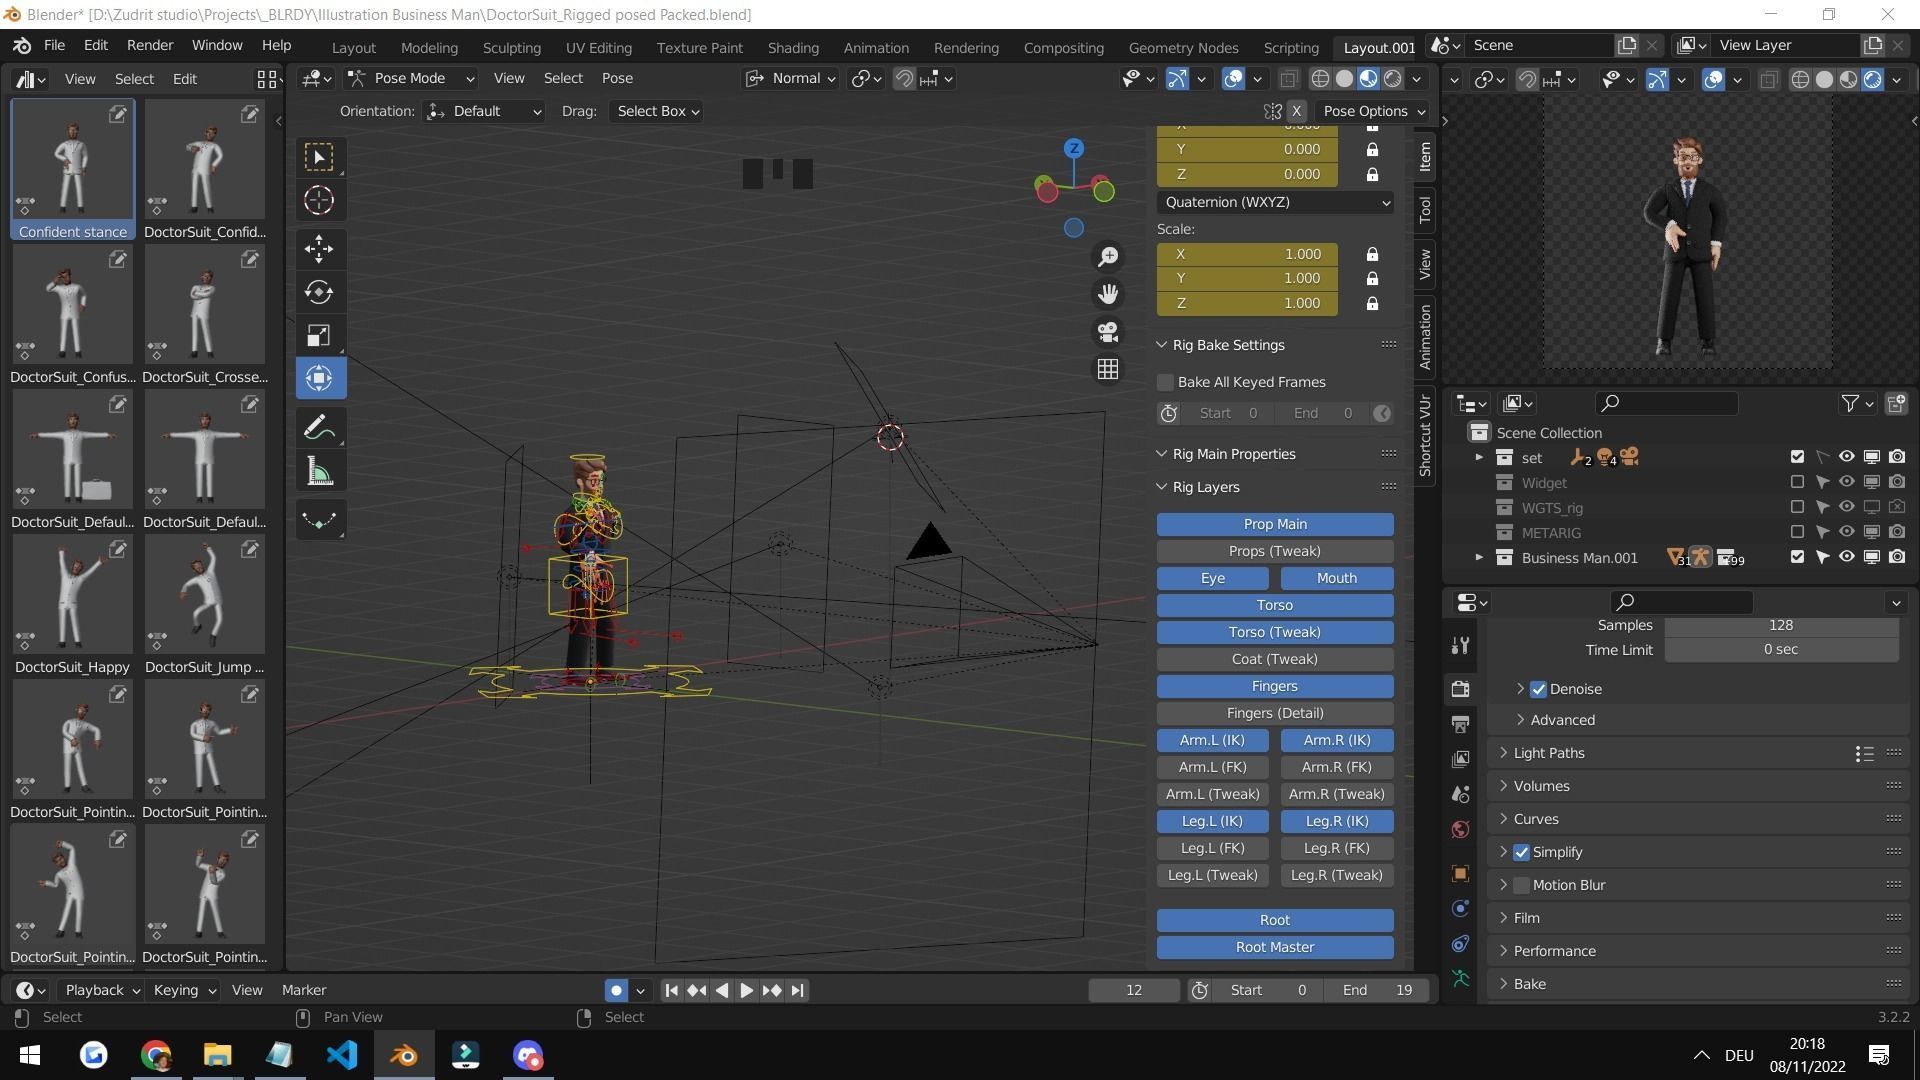Viewport: 1920px width, 1080px height.
Task: Toggle the Simplify checkbox
Action: [x=1521, y=852]
